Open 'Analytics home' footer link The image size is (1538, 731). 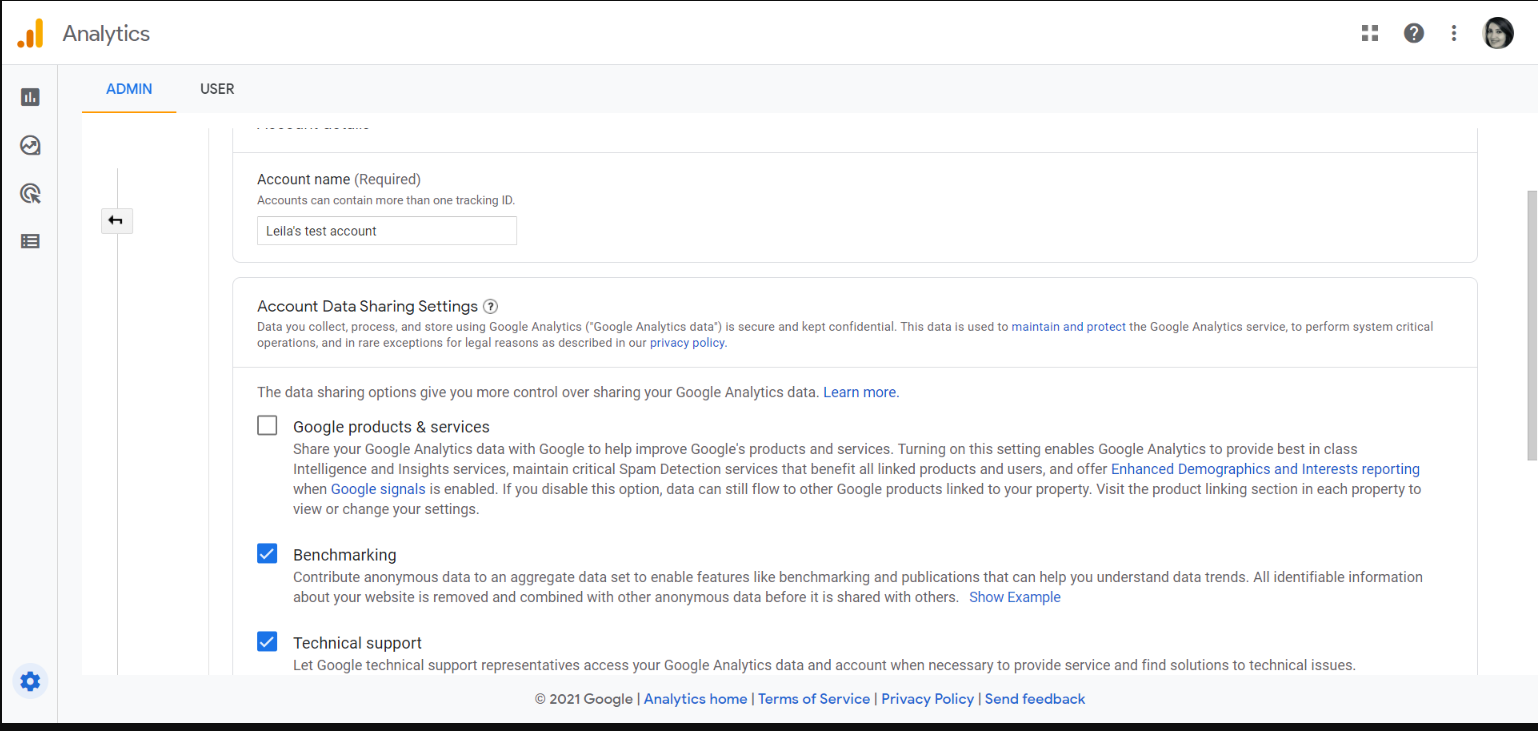pyautogui.click(x=695, y=699)
